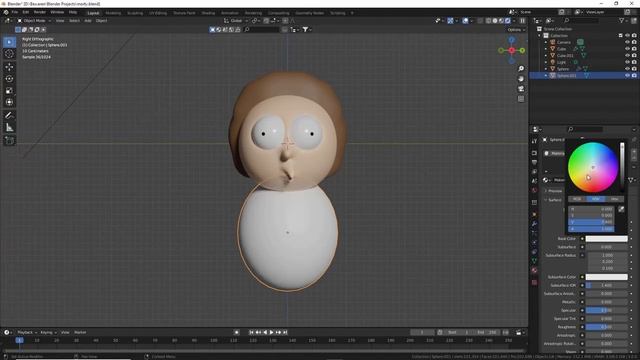This screenshot has width=640, height=360.
Task: Click the outliner filter funnel icon
Action: pyautogui.click(x=622, y=20)
